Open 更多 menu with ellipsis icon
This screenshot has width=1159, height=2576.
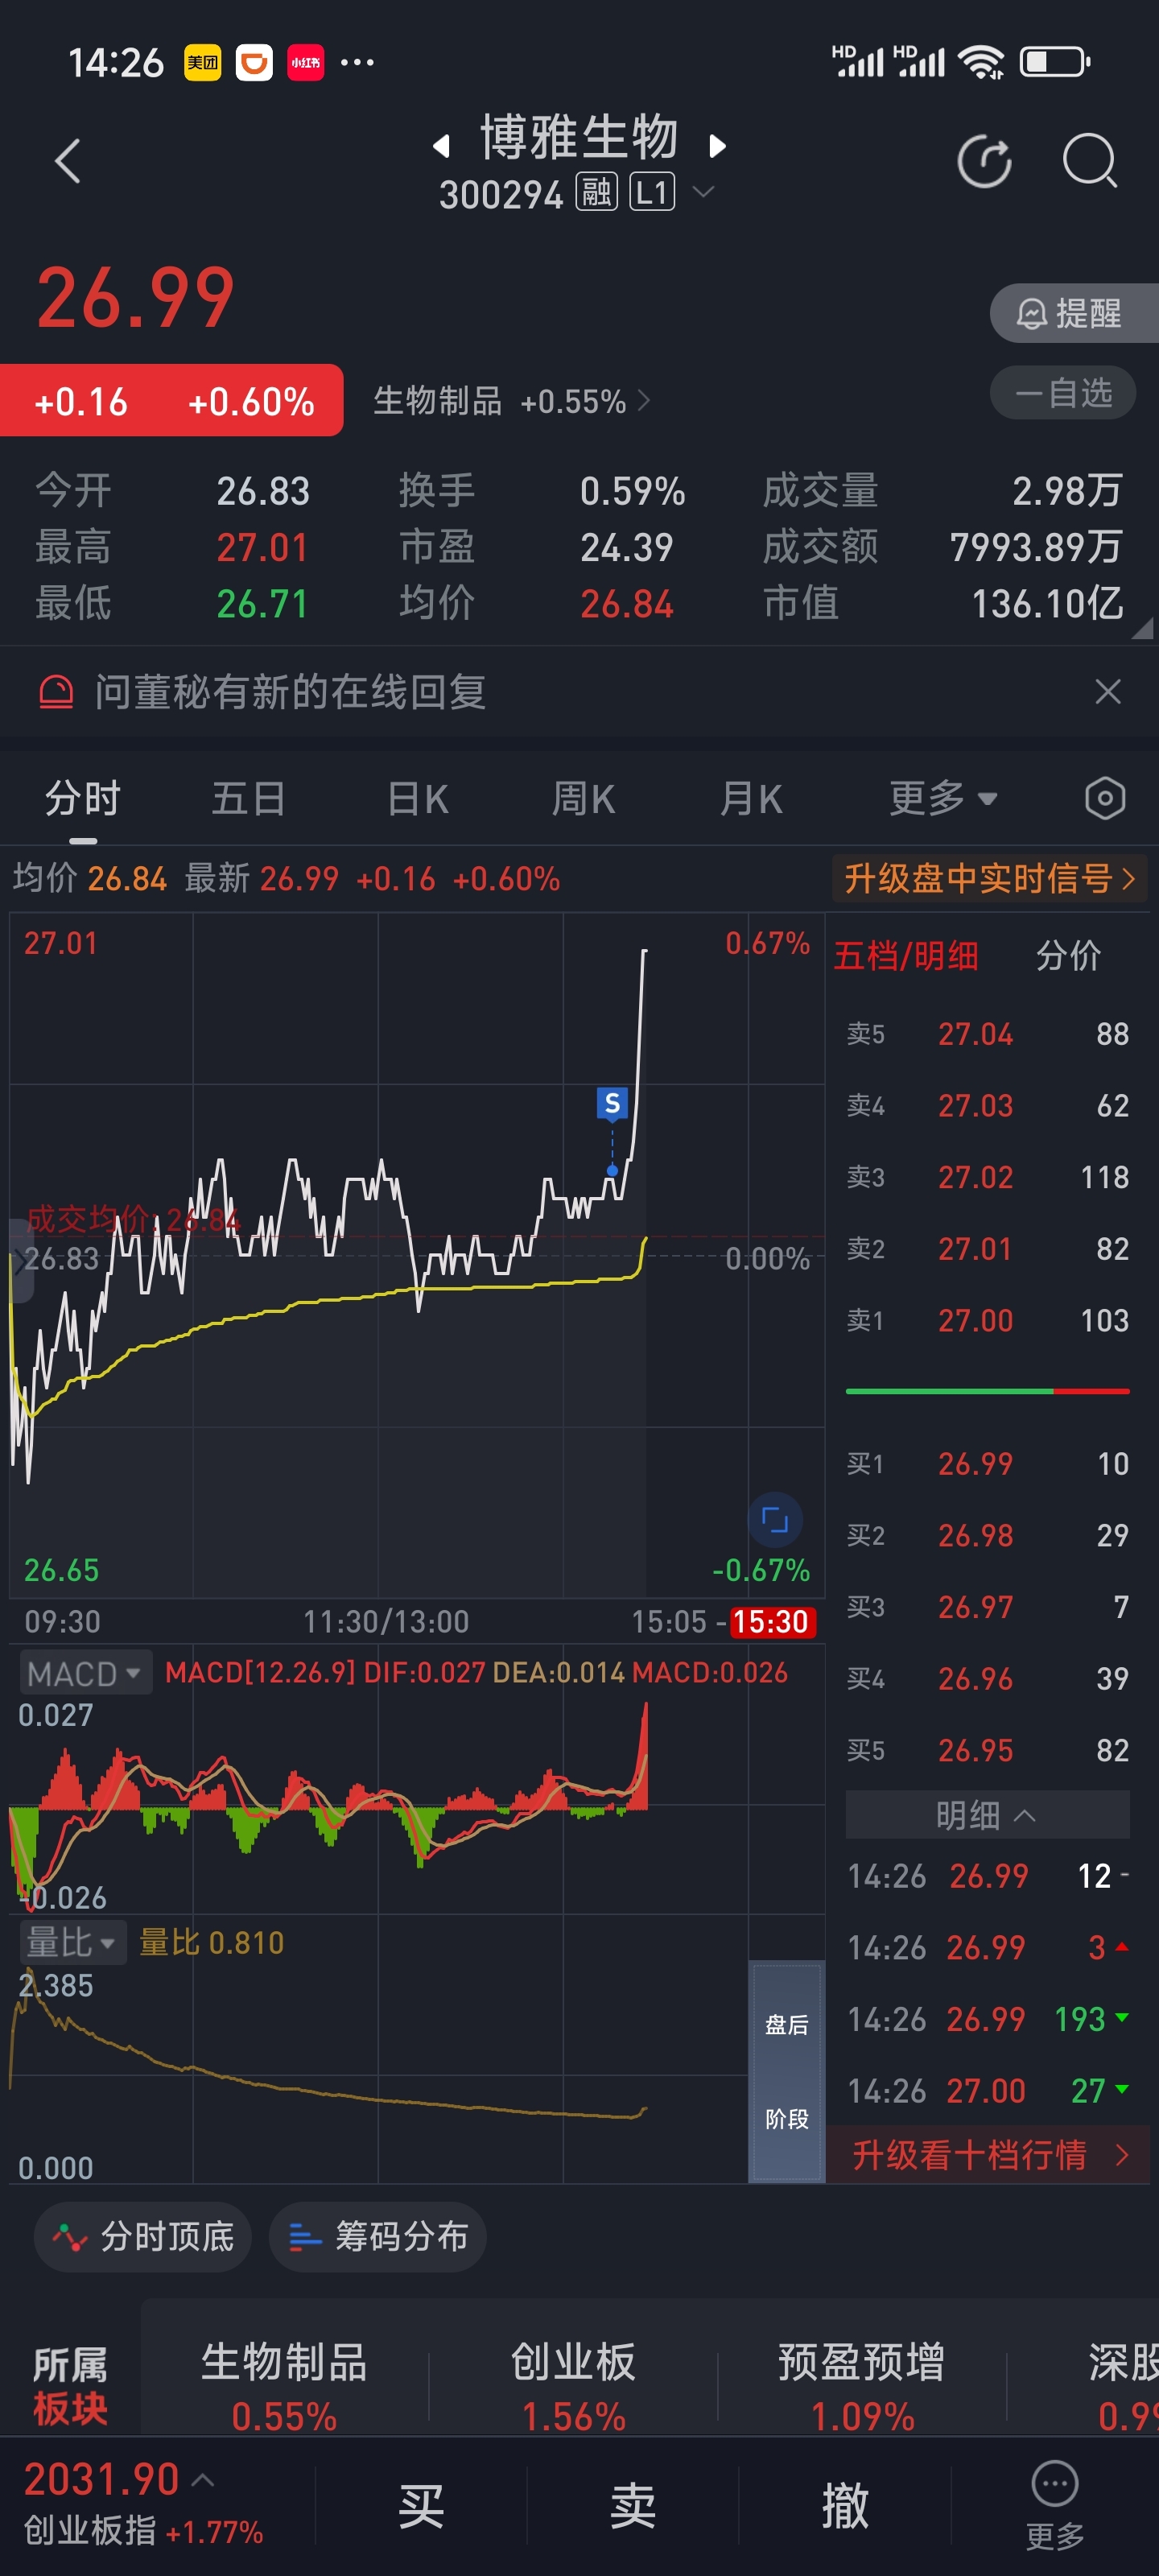click(1055, 2506)
